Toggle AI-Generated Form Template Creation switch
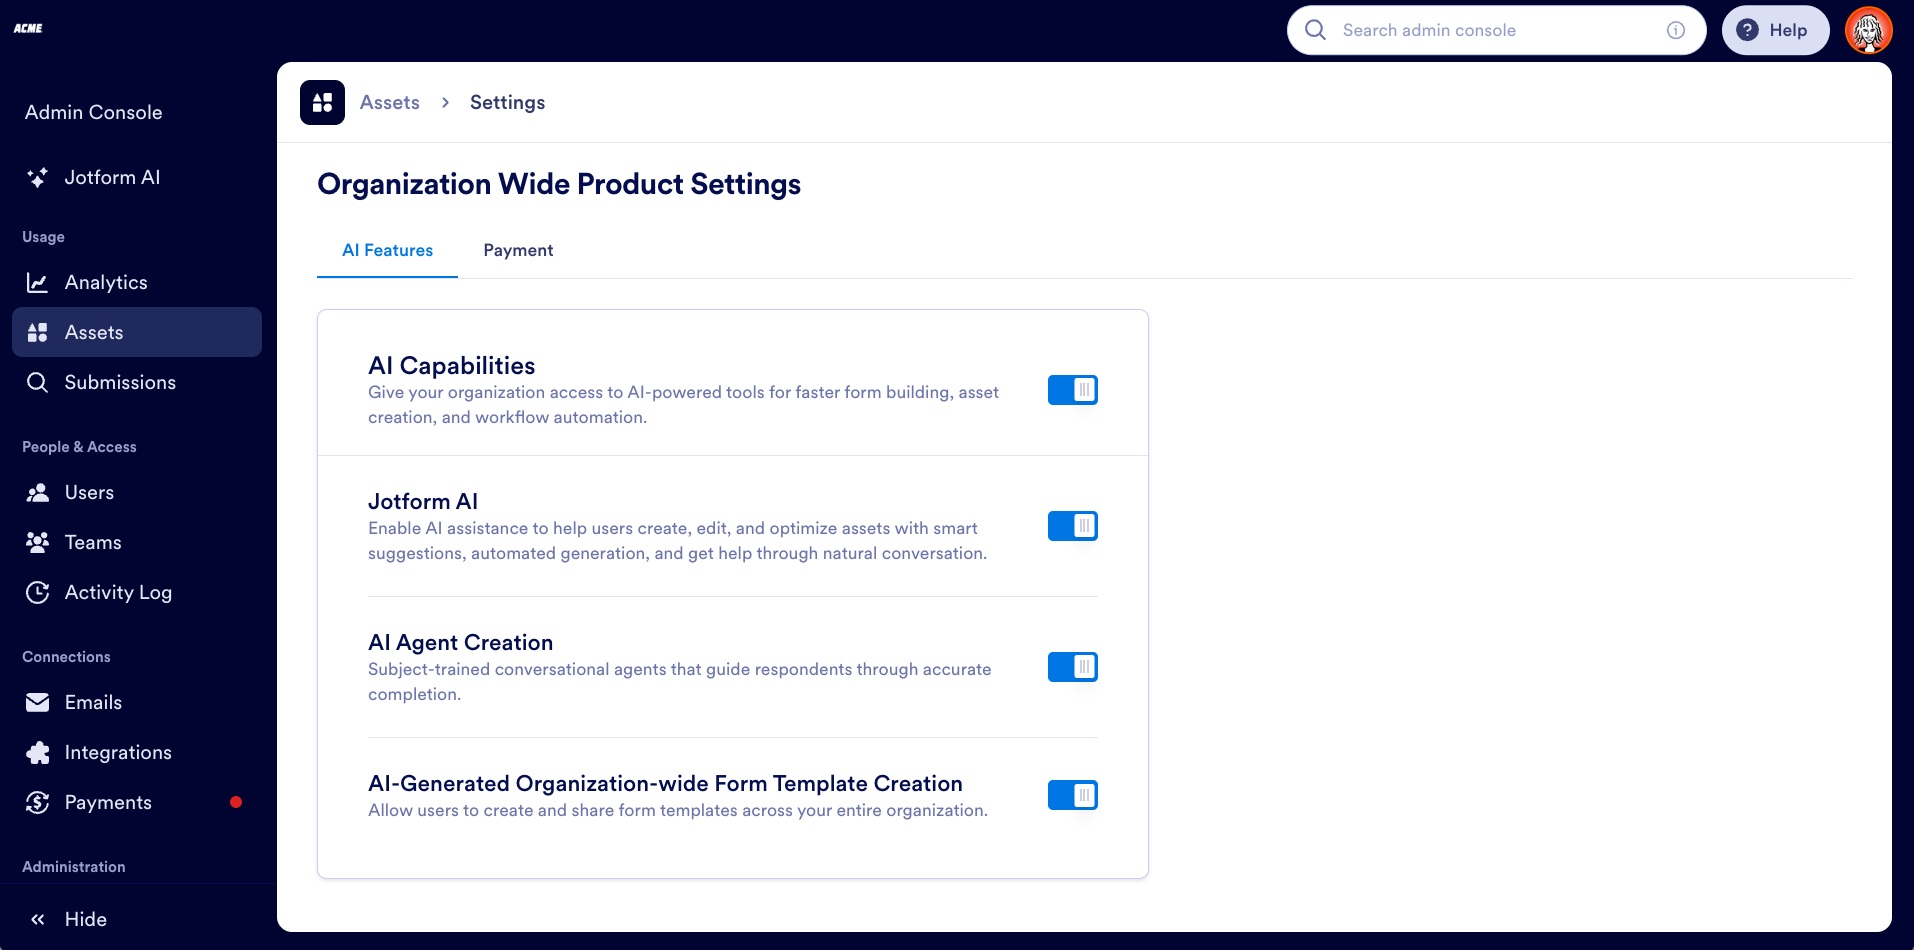 (x=1072, y=795)
